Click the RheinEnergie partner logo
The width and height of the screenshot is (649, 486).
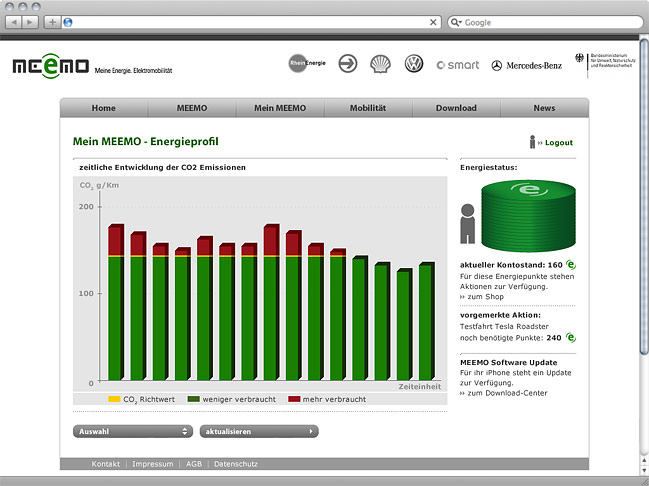tap(305, 63)
